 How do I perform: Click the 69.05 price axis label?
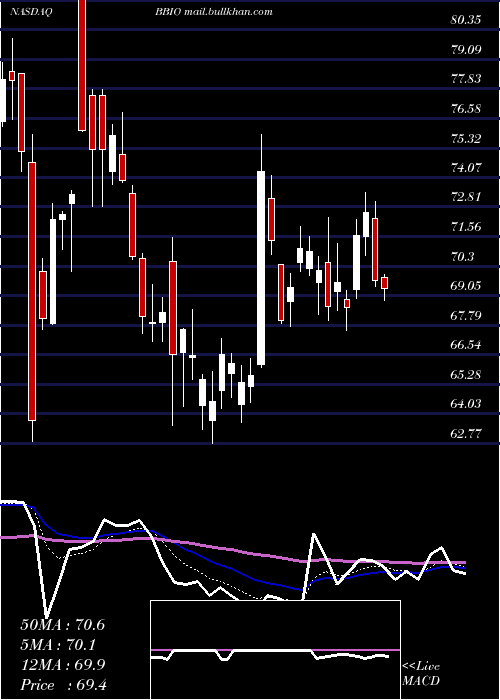click(466, 286)
